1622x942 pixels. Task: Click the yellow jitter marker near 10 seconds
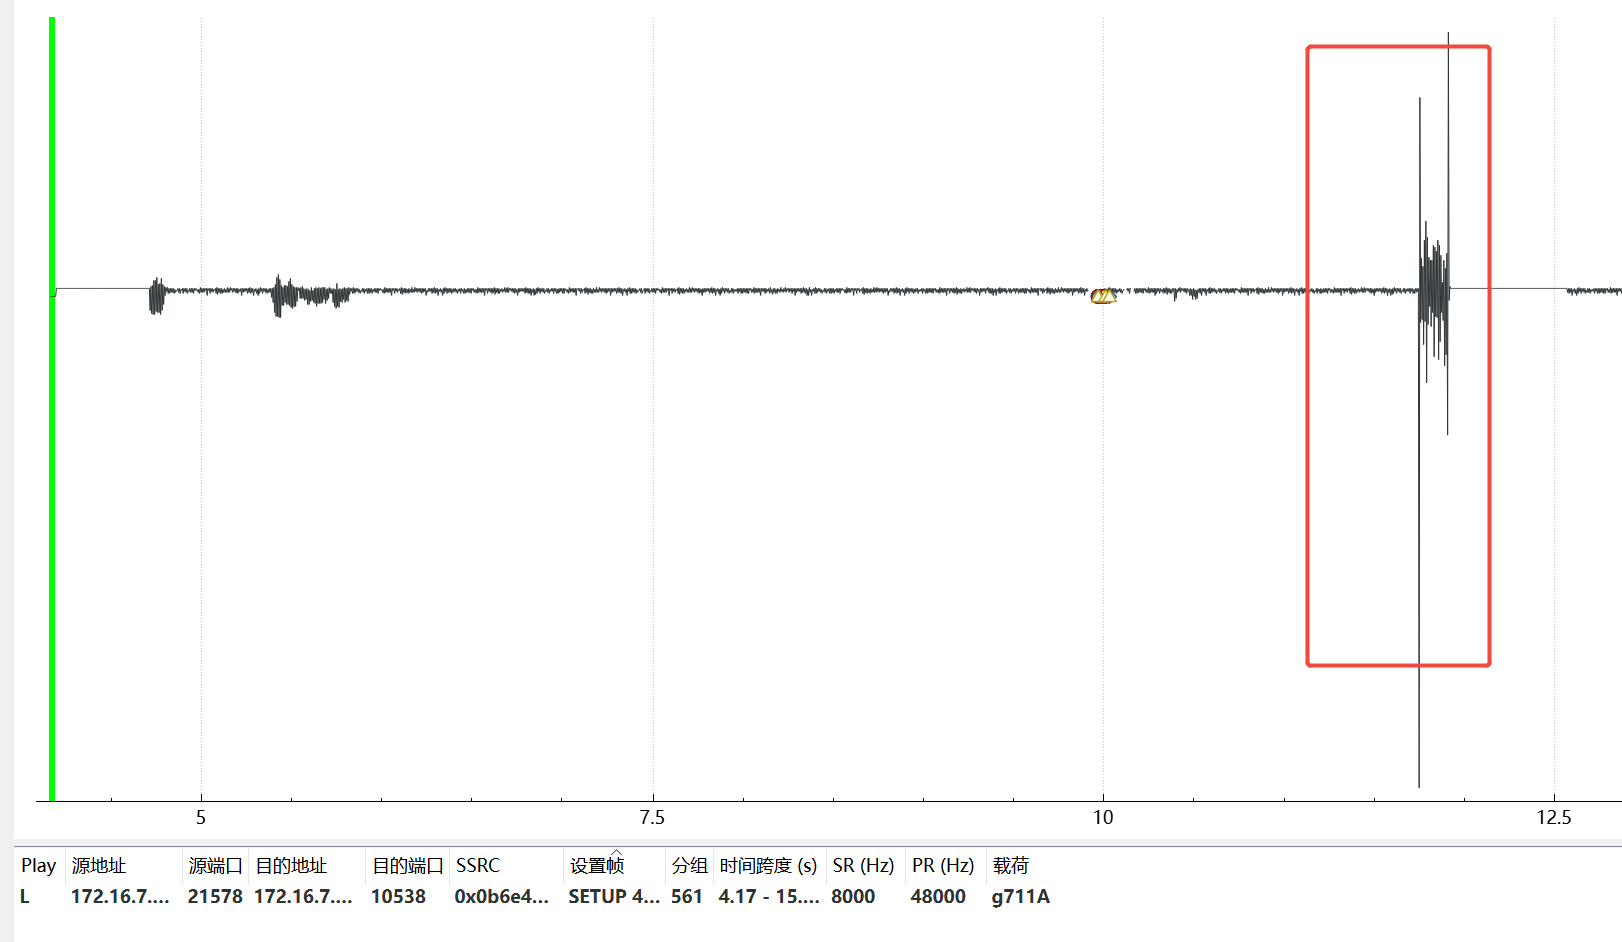pyautogui.click(x=1103, y=296)
